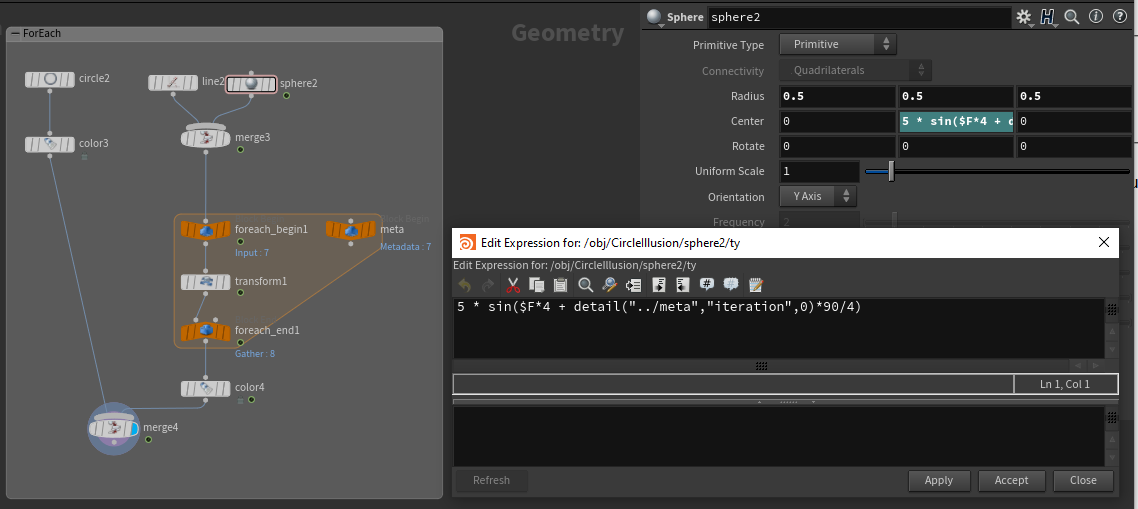Click the sphere2 node name field
Image resolution: width=1138 pixels, height=509 pixels.
tap(858, 17)
